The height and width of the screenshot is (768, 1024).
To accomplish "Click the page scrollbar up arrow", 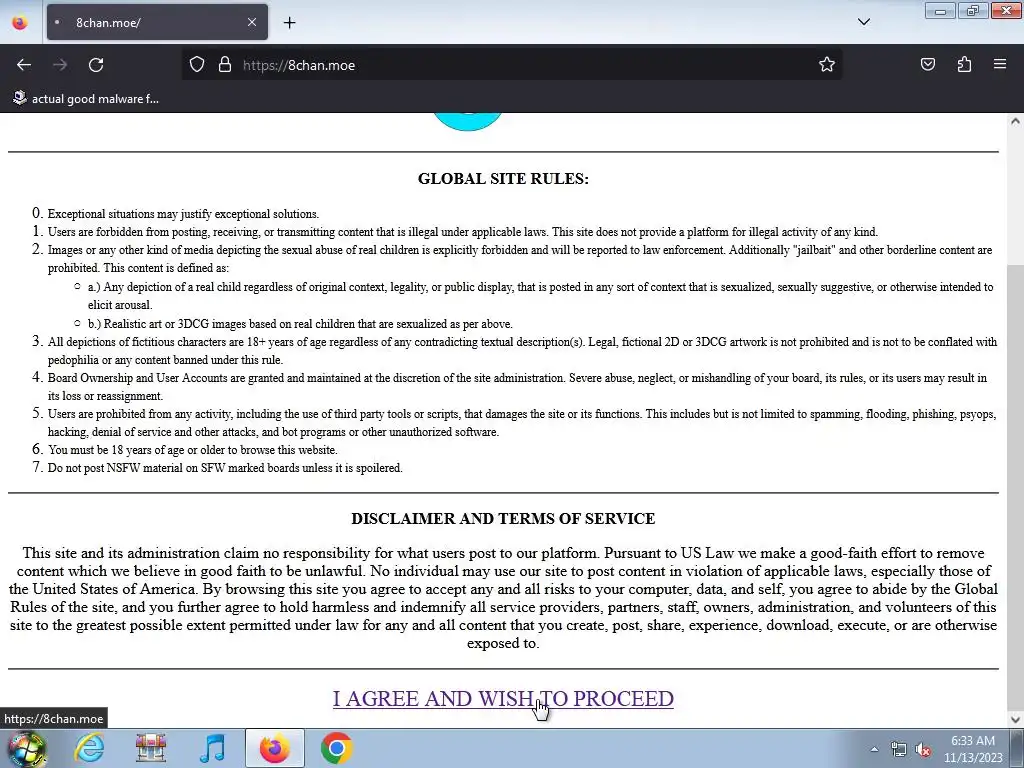I will (x=1015, y=121).
